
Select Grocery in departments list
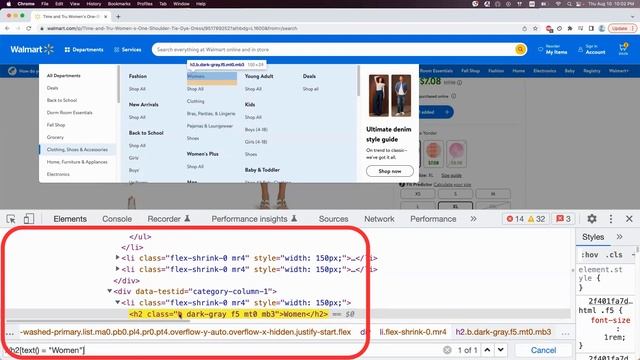[55, 138]
